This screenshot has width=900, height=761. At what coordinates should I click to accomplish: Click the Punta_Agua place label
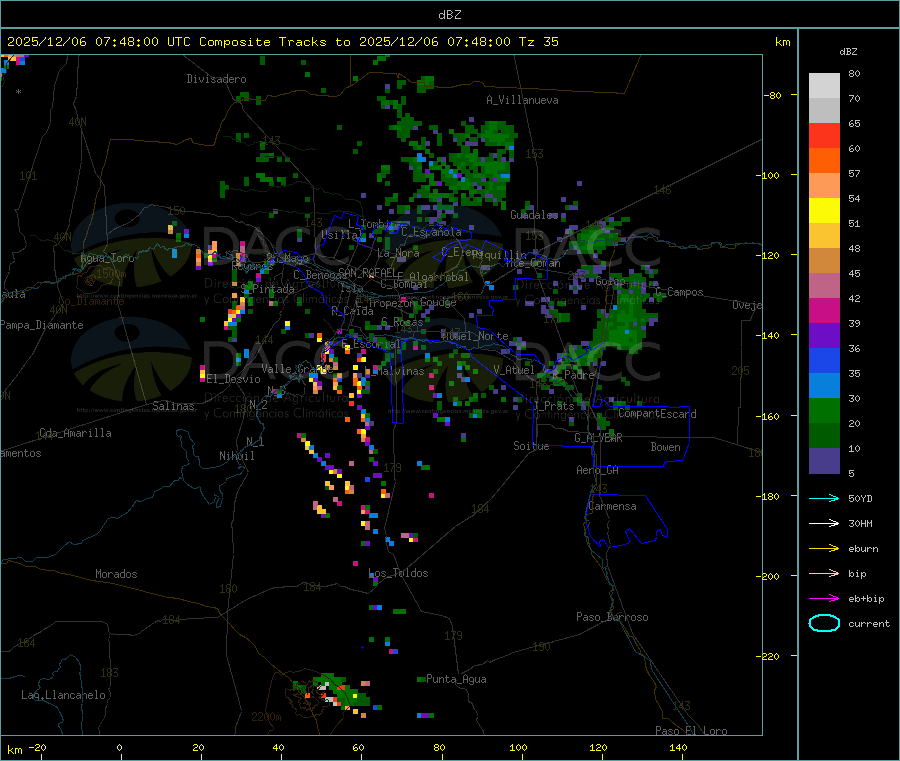click(x=456, y=679)
